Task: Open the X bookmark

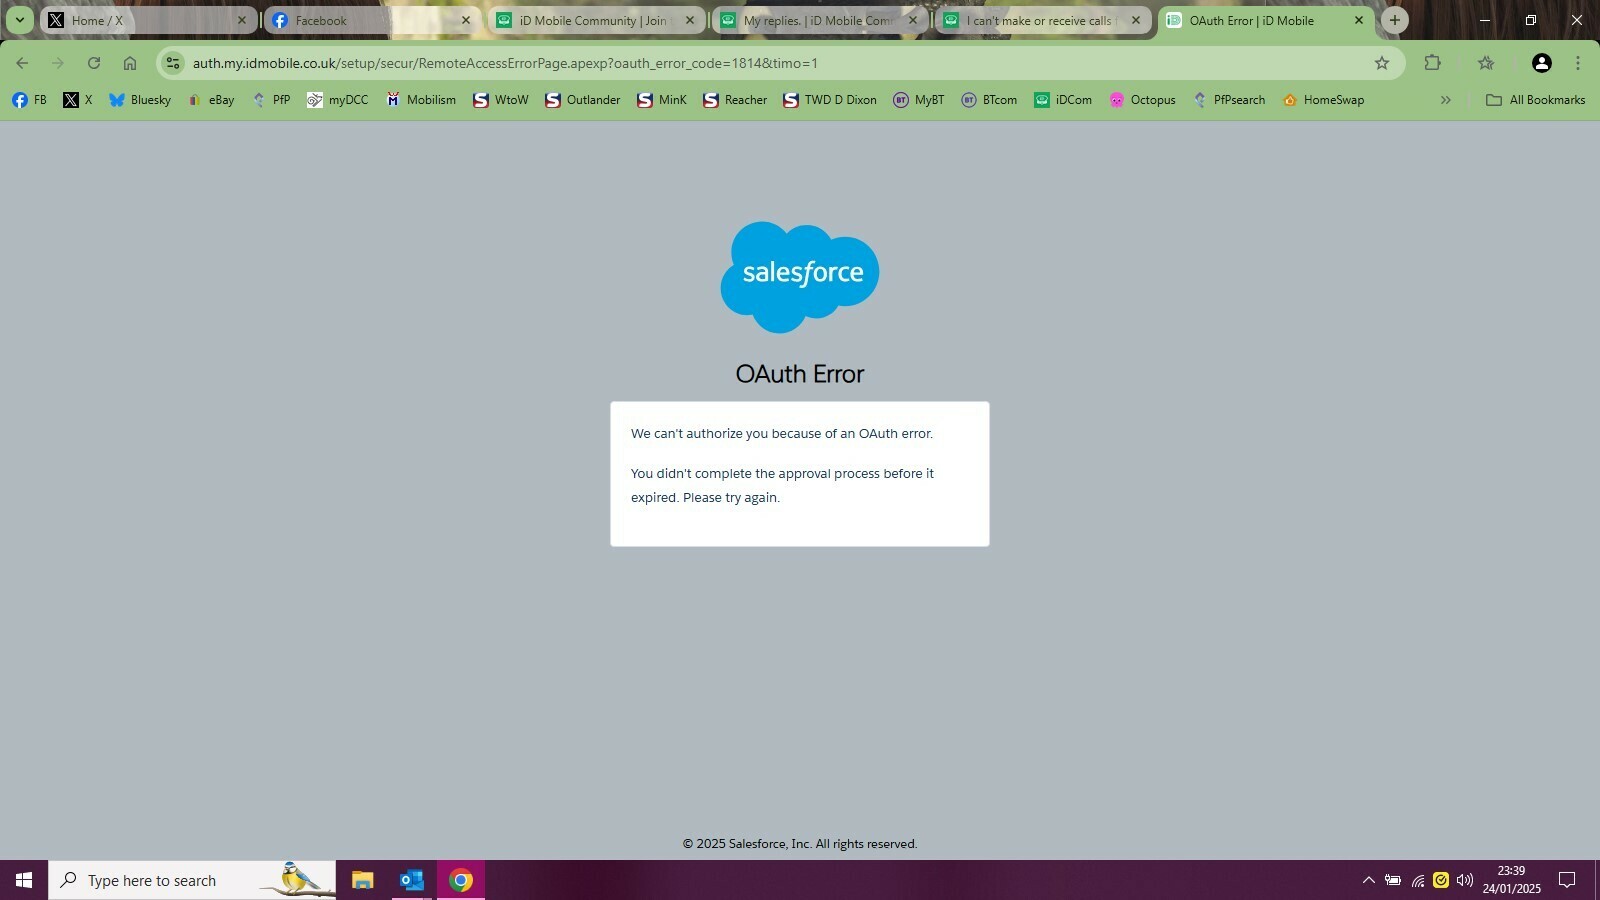Action: [78, 100]
